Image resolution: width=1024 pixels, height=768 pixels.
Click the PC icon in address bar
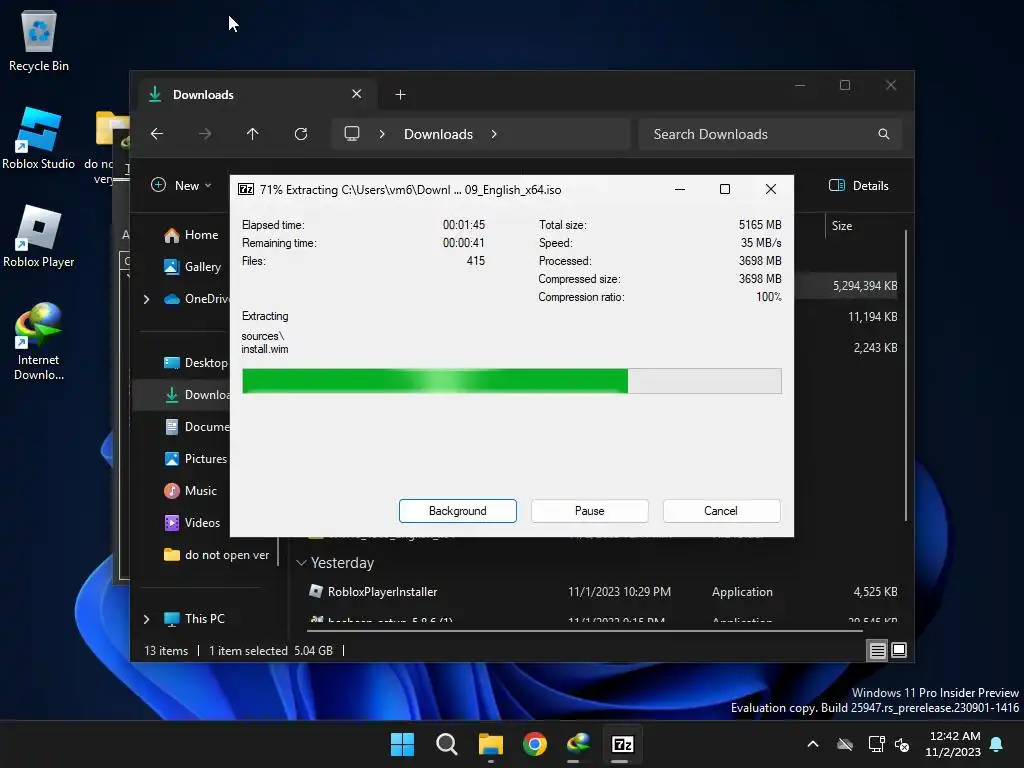[x=352, y=134]
